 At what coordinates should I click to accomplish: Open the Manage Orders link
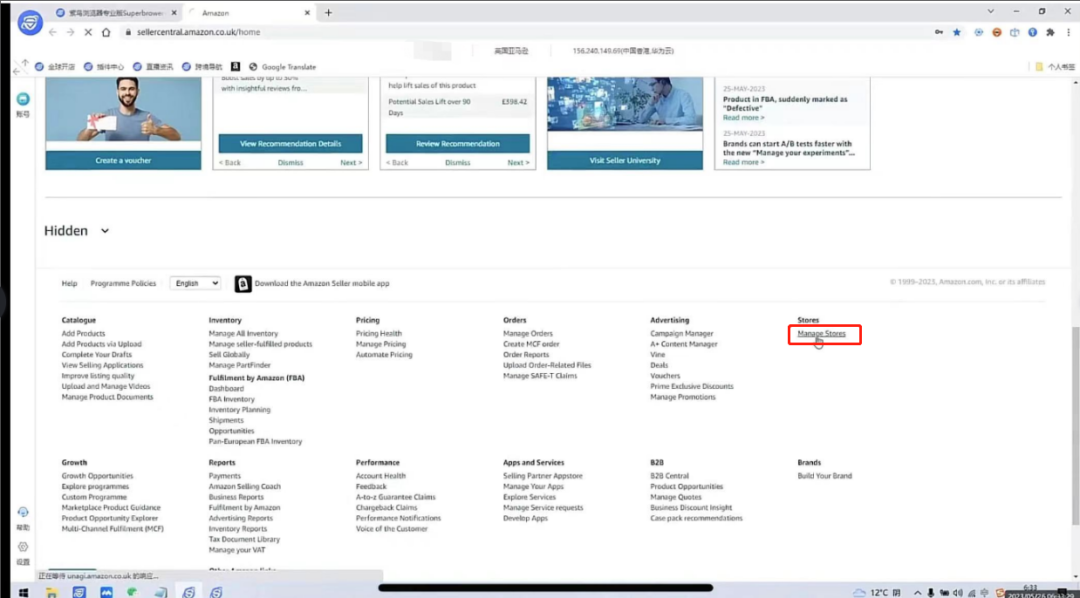tap(528, 333)
